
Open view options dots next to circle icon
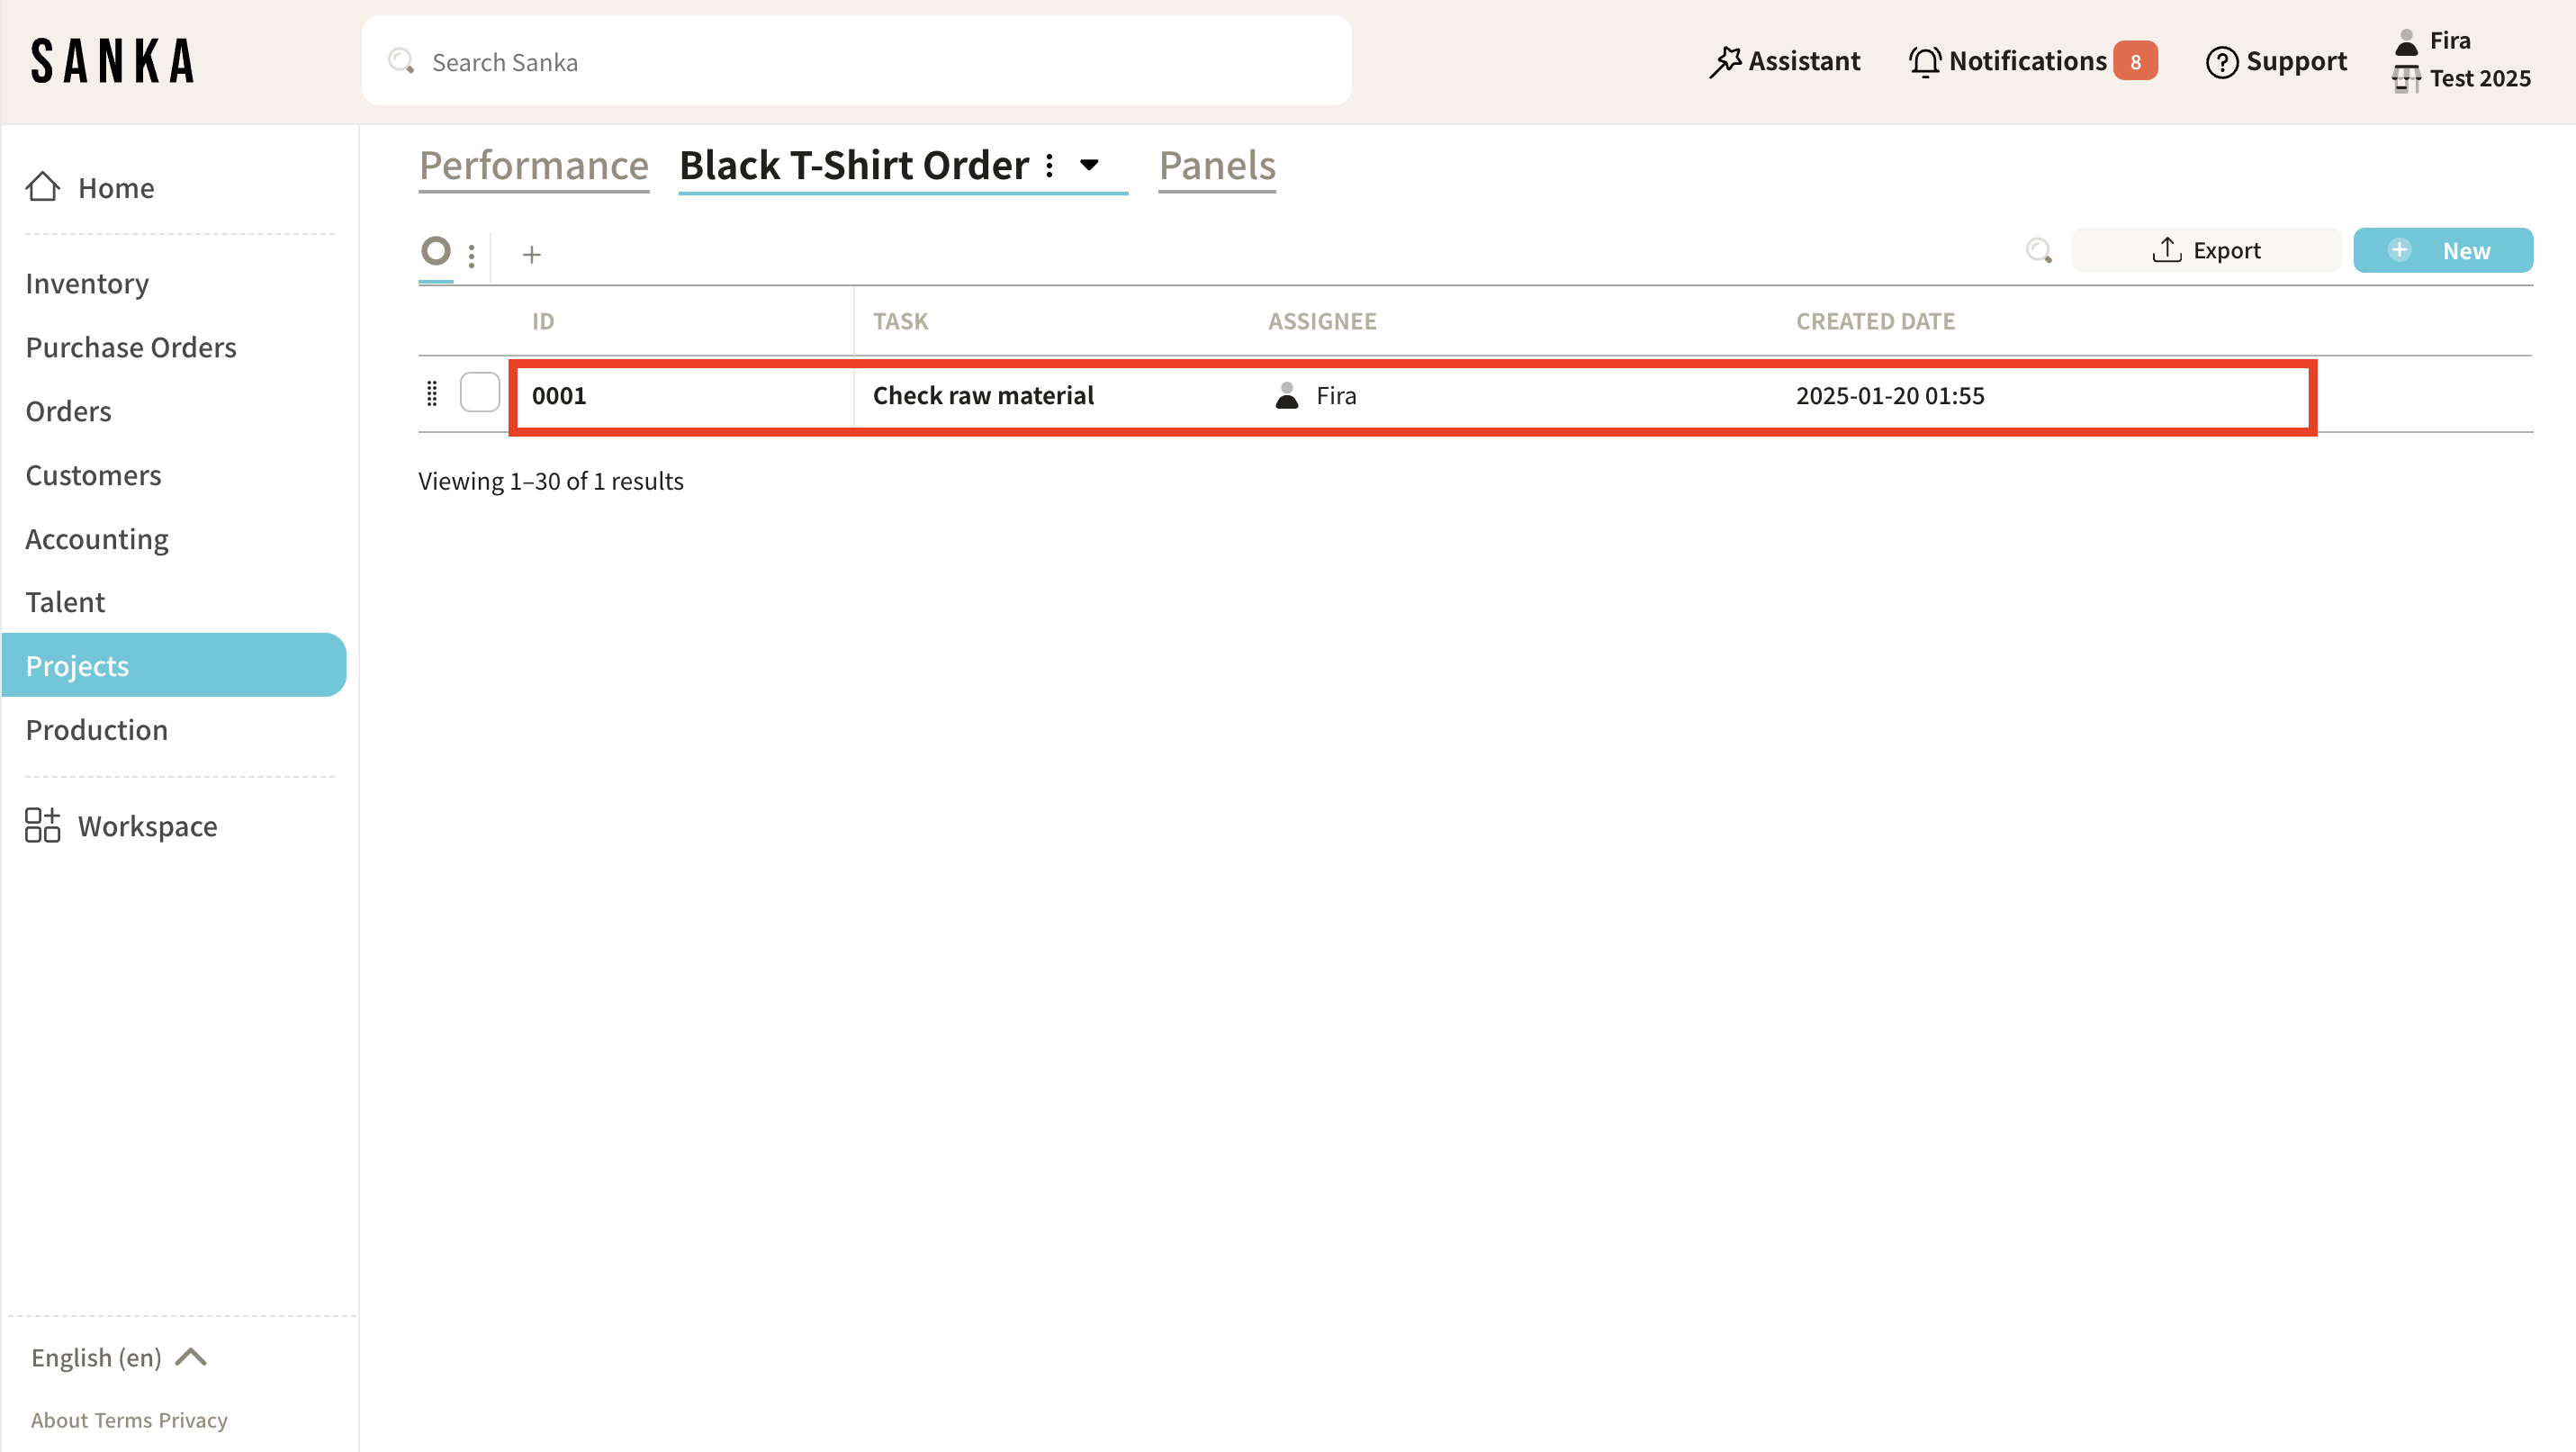click(471, 255)
